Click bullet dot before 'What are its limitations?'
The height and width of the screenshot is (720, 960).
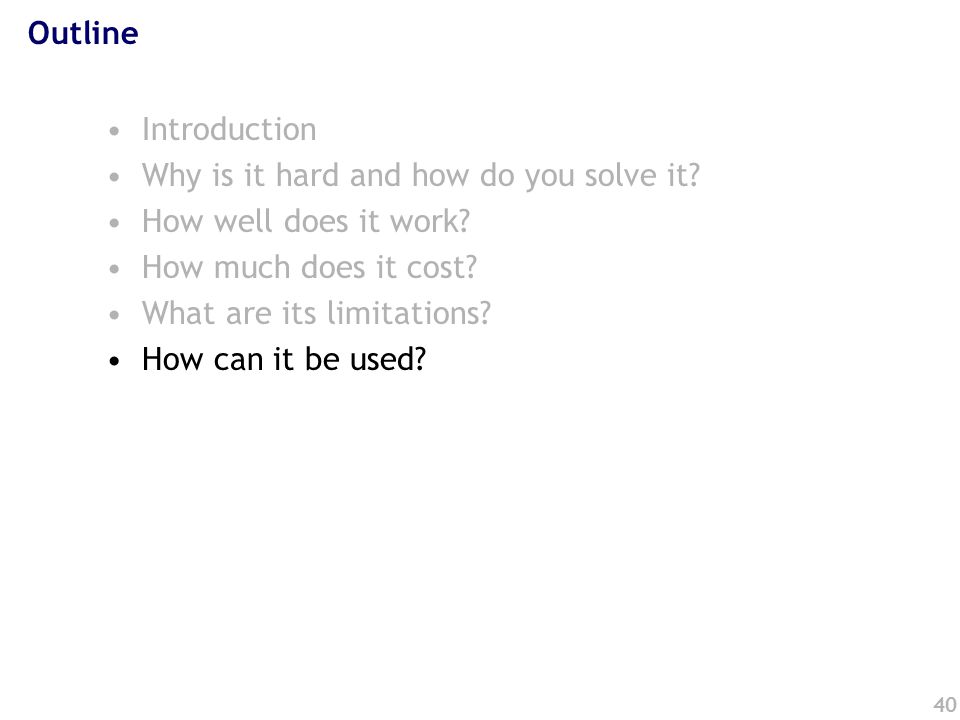point(114,315)
